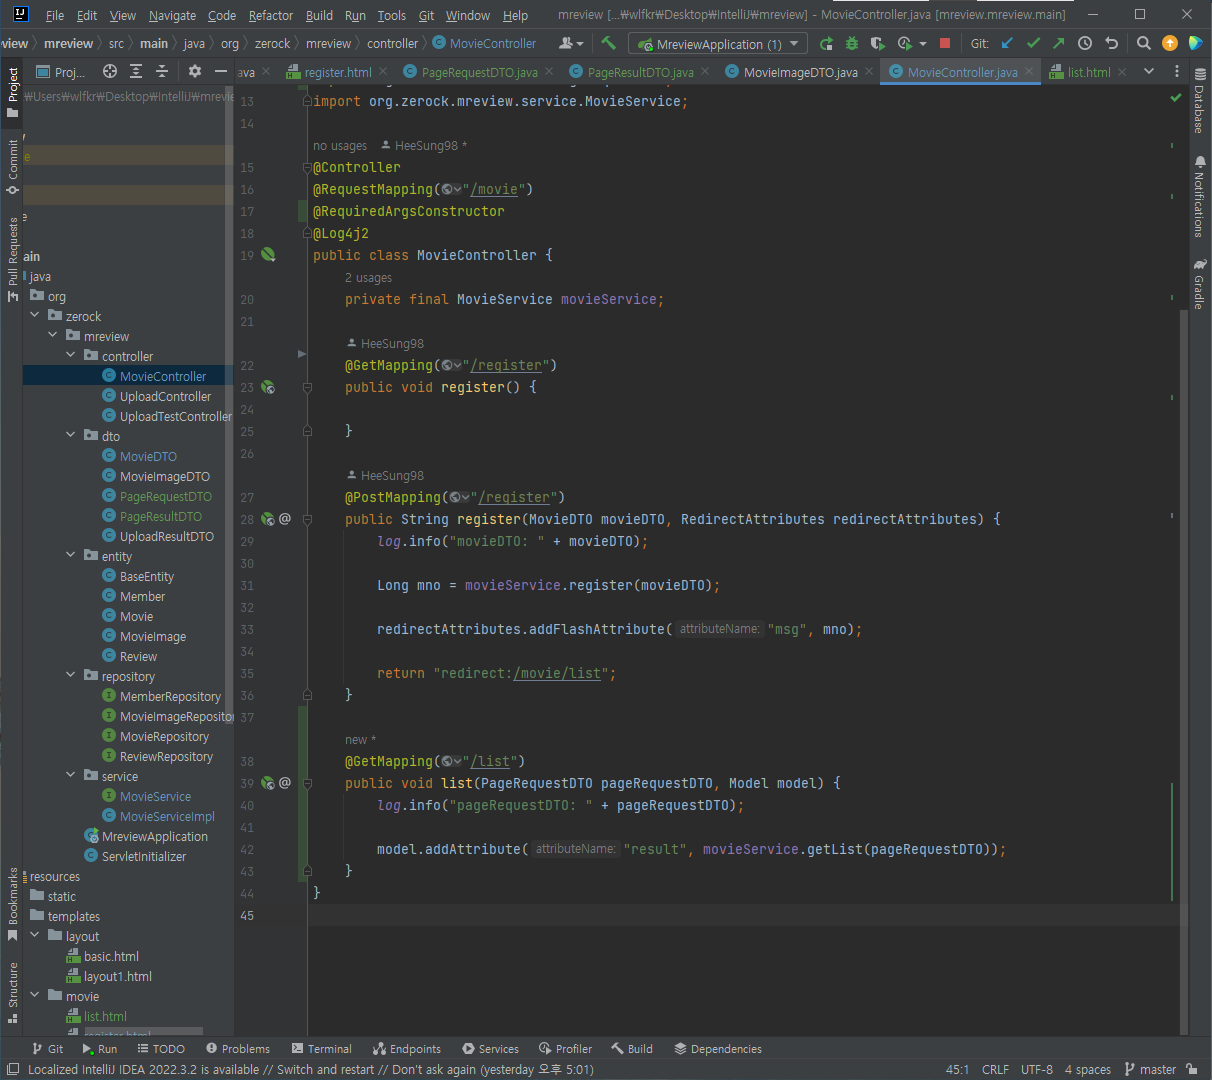Image resolution: width=1212 pixels, height=1080 pixels.
Task: Open the Project view selector dropdown
Action: 61,72
